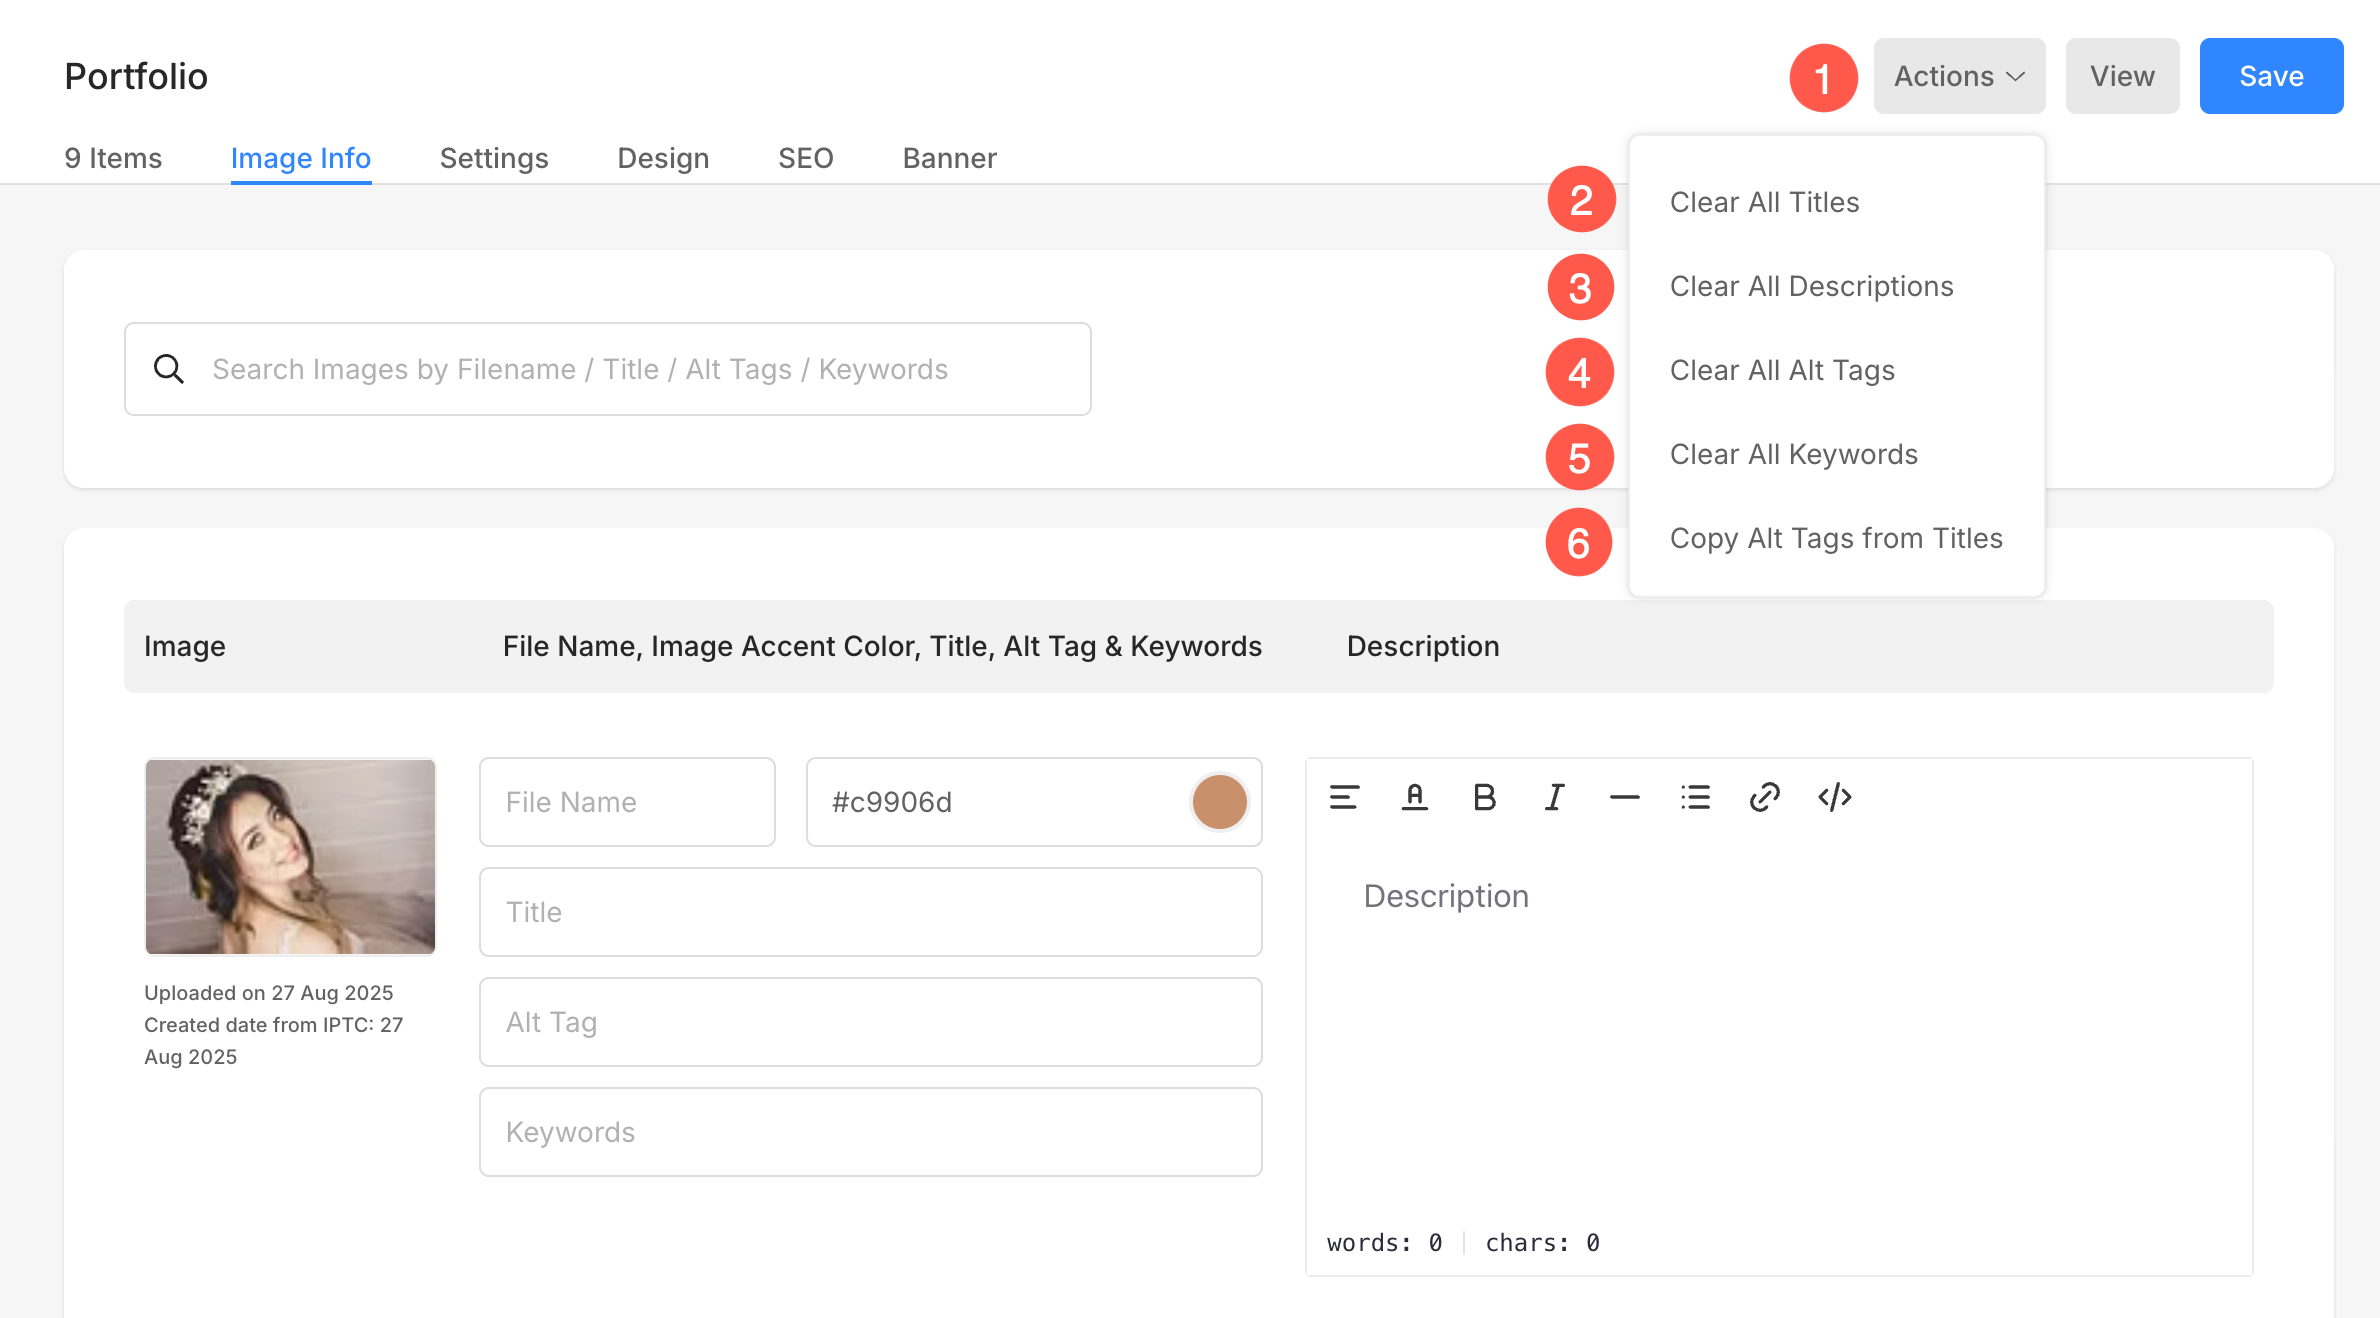Select Clear All Alt Tags option
Image resolution: width=2380 pixels, height=1318 pixels.
point(1782,370)
